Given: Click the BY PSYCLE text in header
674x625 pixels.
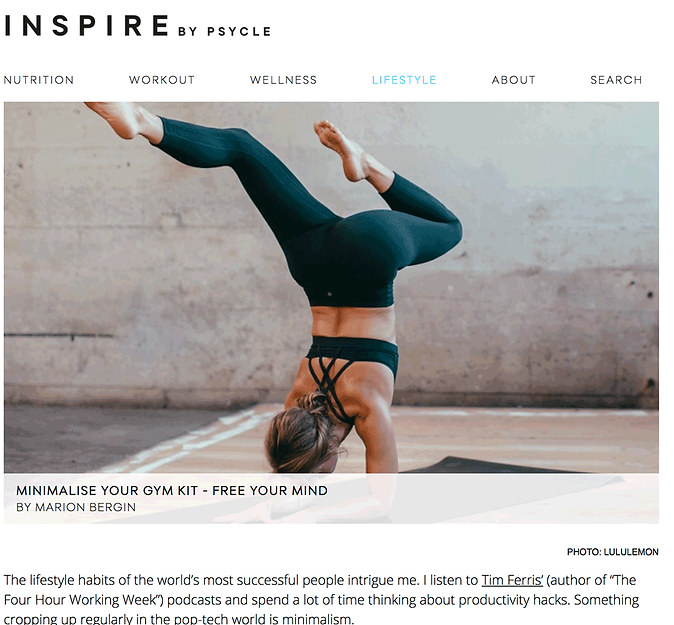Looking at the screenshot, I should pos(224,31).
